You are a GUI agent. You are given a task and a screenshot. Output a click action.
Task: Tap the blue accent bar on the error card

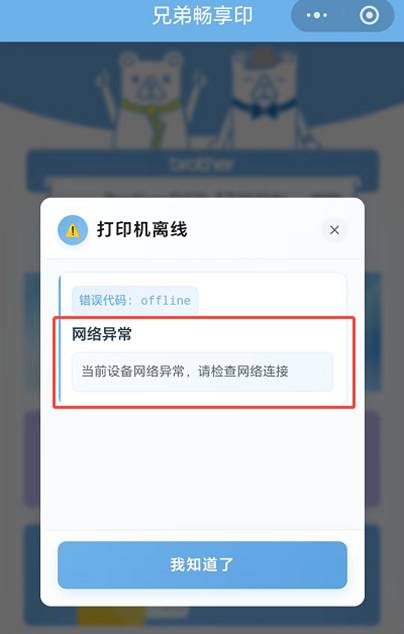60,339
